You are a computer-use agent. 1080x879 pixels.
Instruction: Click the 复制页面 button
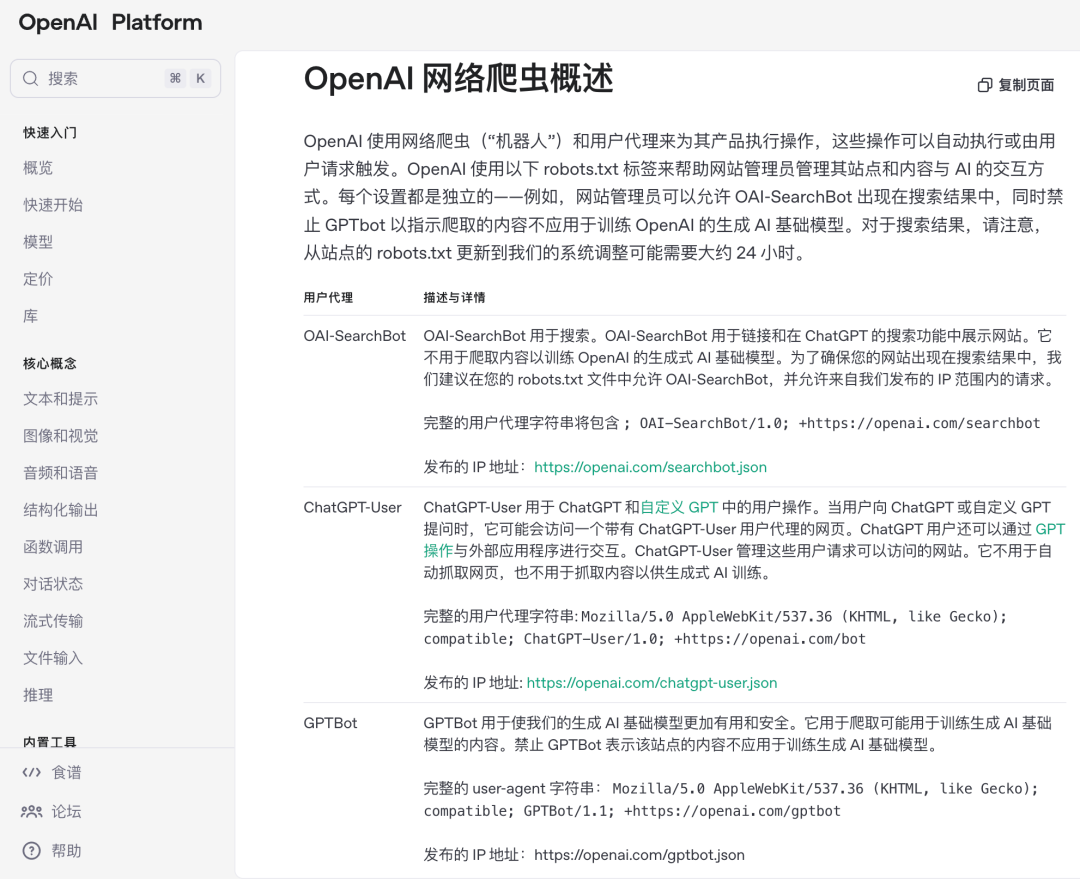[1016, 85]
